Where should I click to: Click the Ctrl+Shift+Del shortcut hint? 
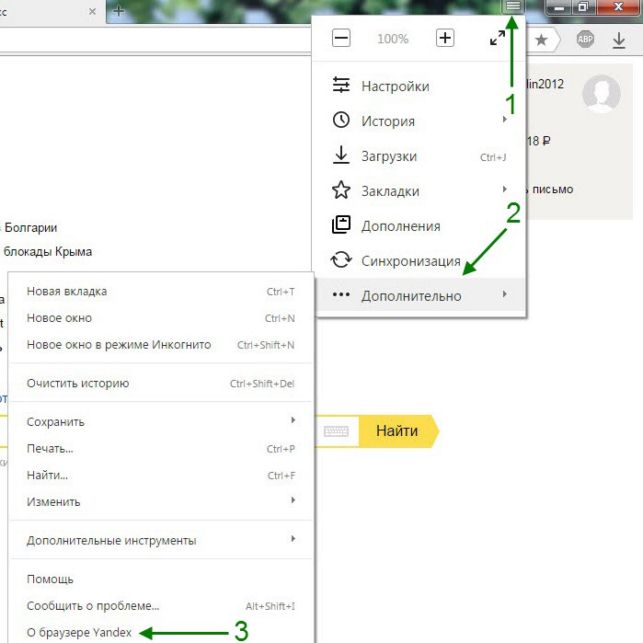tap(262, 384)
